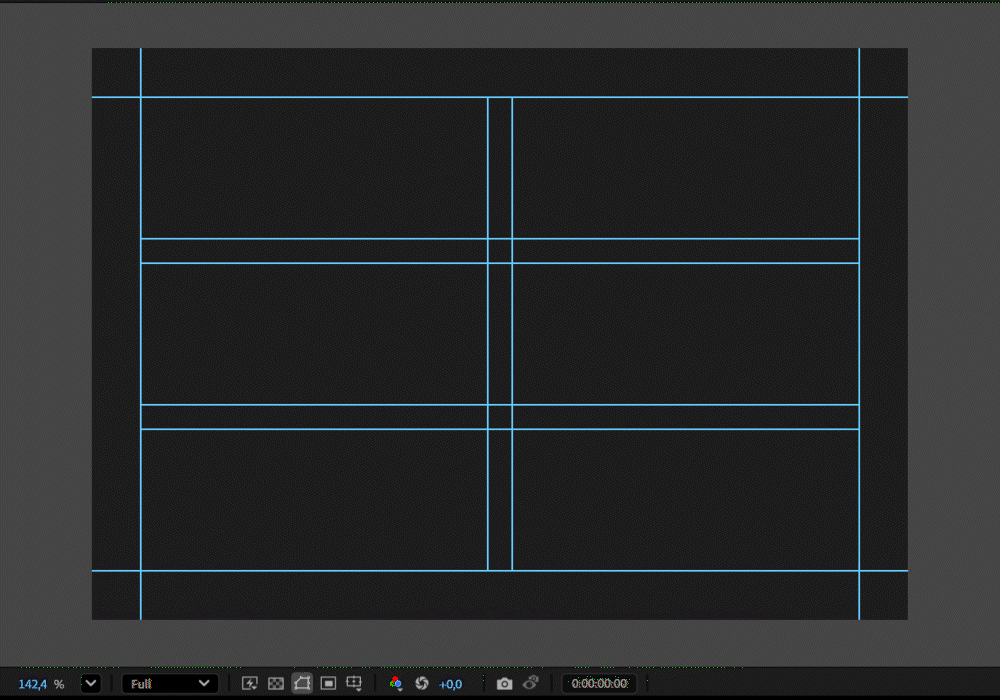1000x700 pixels.
Task: Toggle mask and shape path visibility
Action: (x=302, y=683)
